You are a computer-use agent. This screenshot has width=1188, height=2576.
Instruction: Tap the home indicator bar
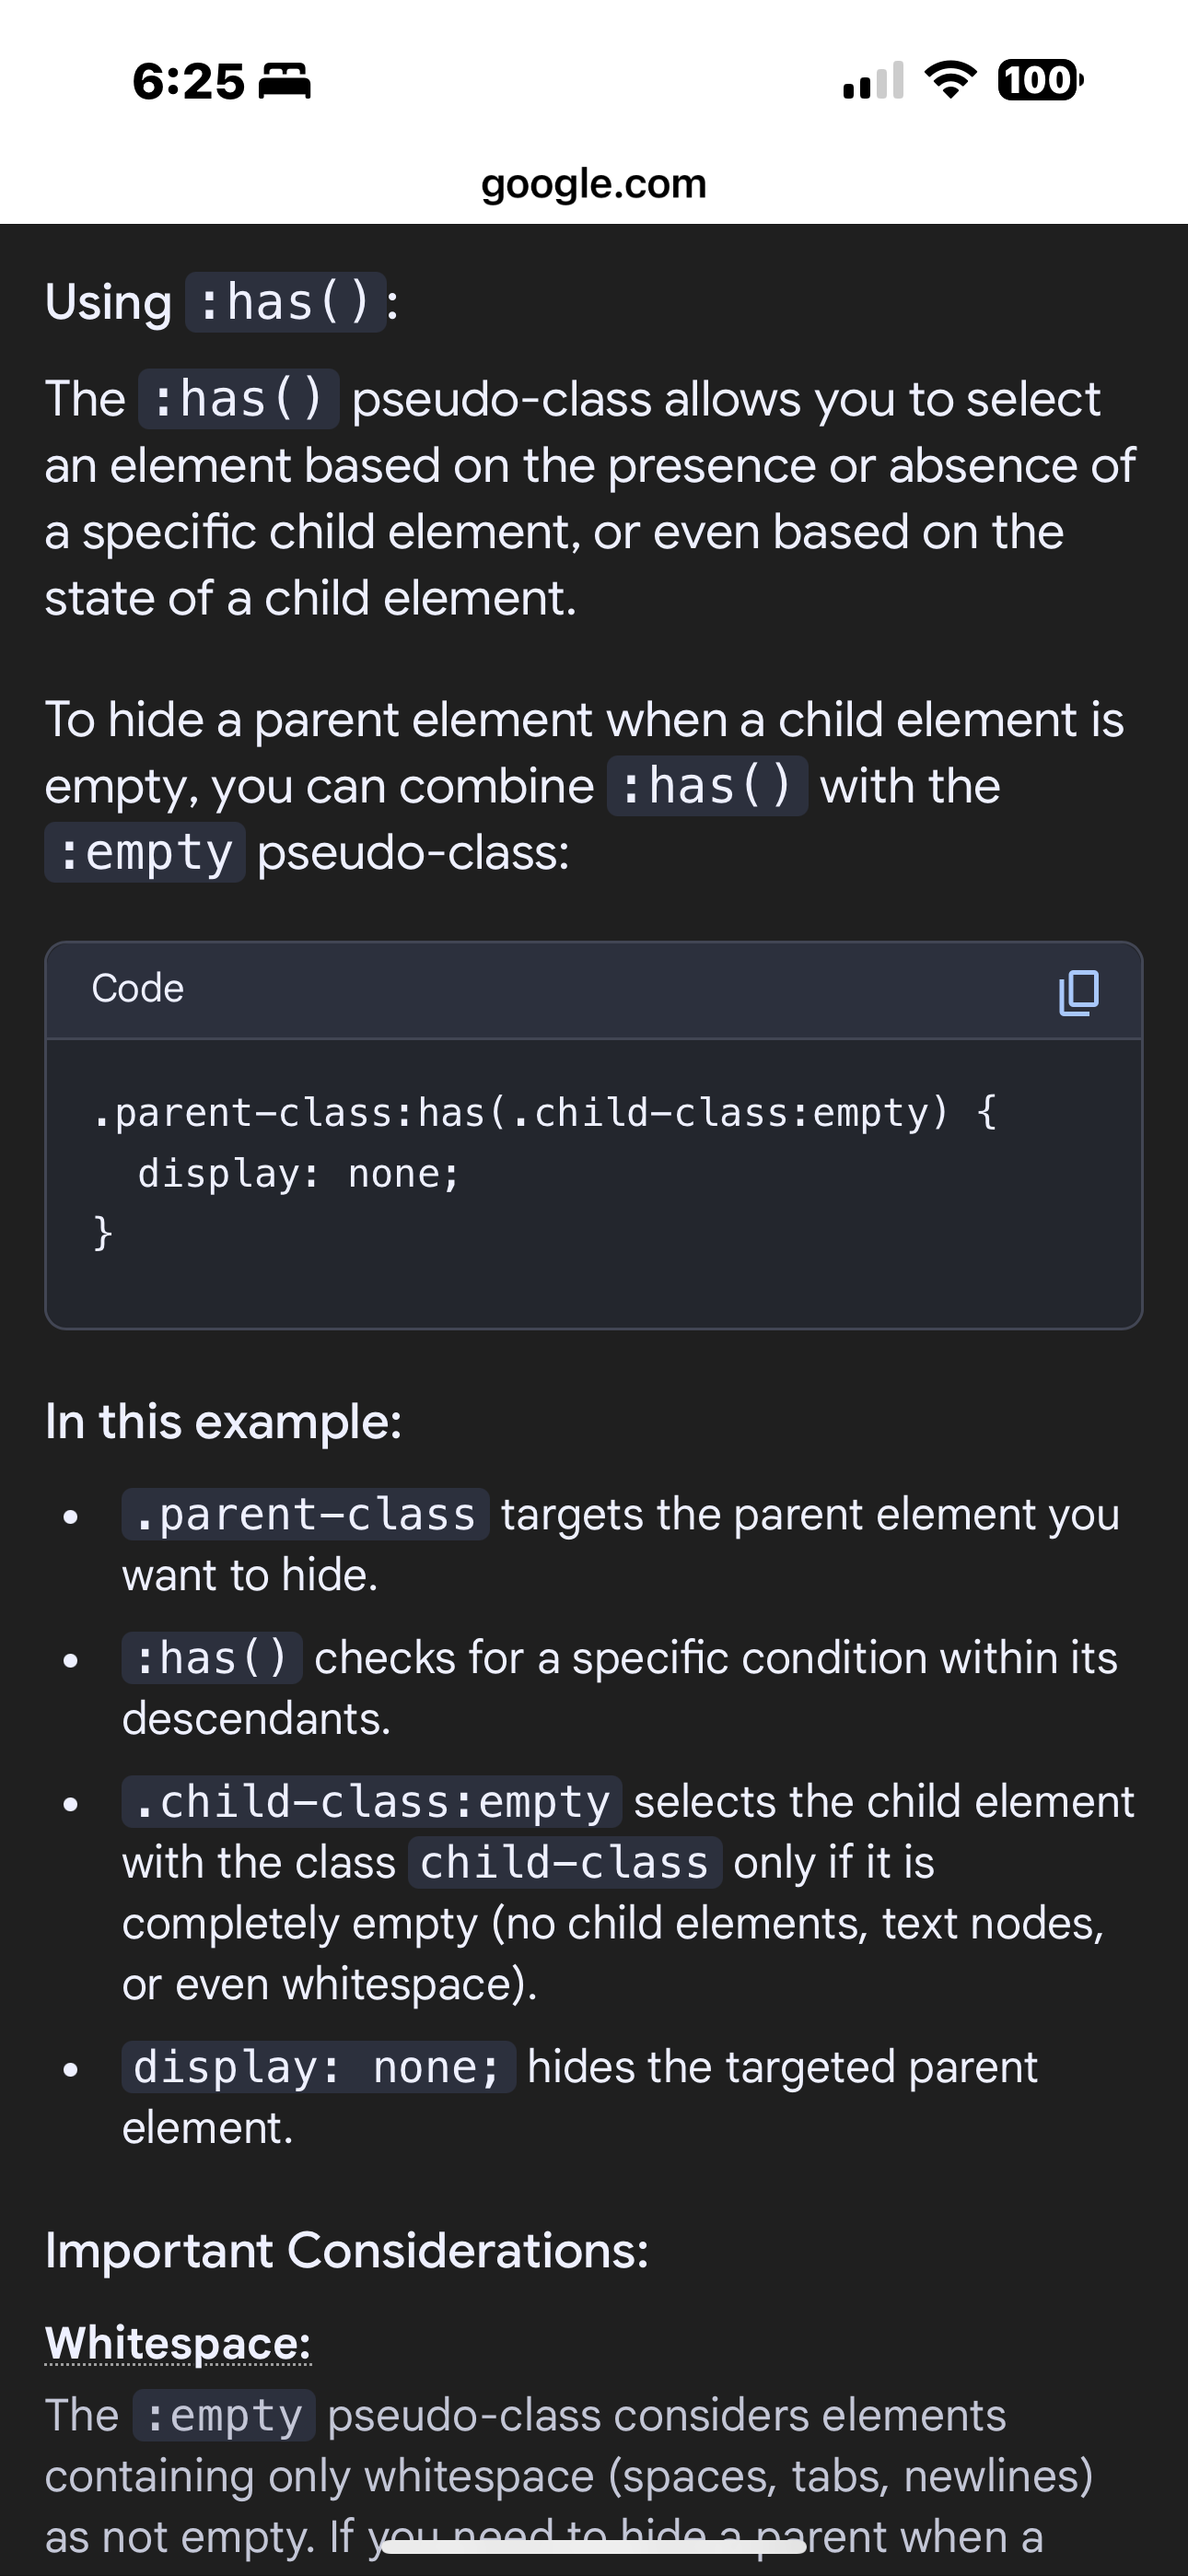coord(594,2547)
